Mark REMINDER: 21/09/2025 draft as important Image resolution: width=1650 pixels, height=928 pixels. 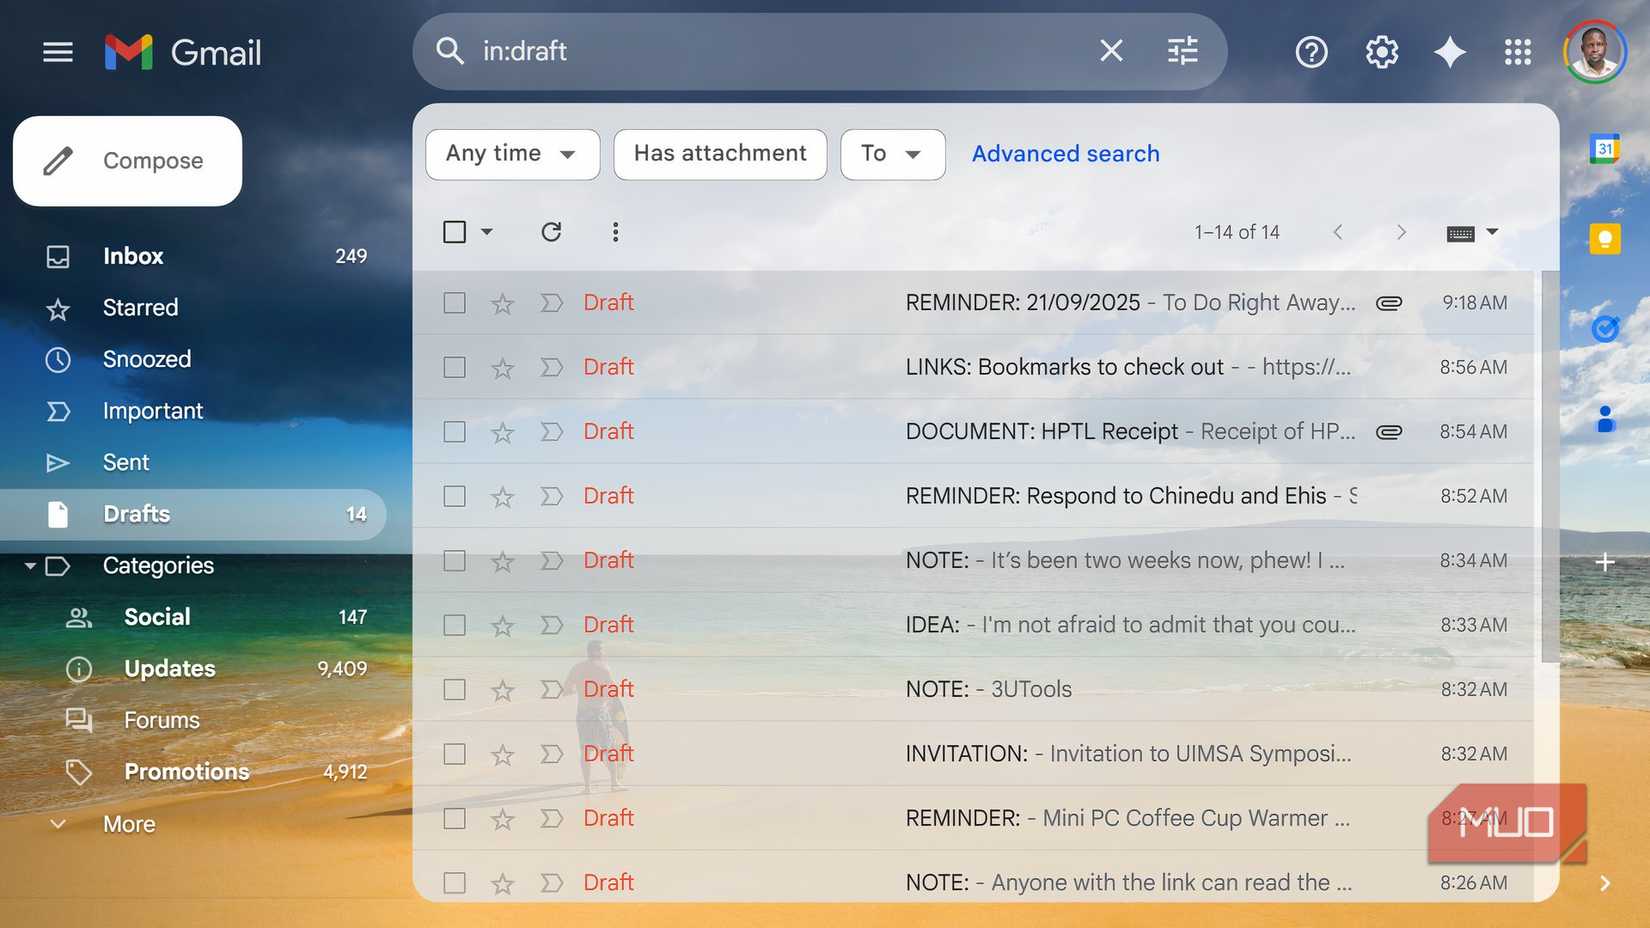(551, 303)
